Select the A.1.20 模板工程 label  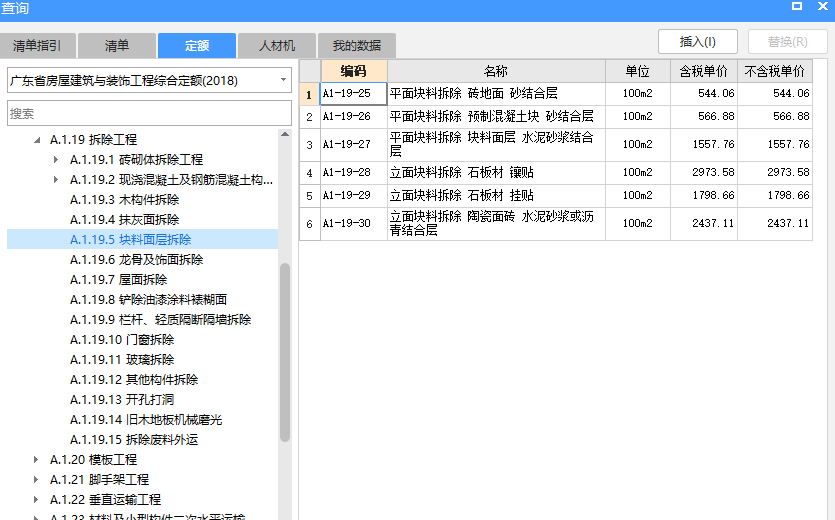point(93,459)
